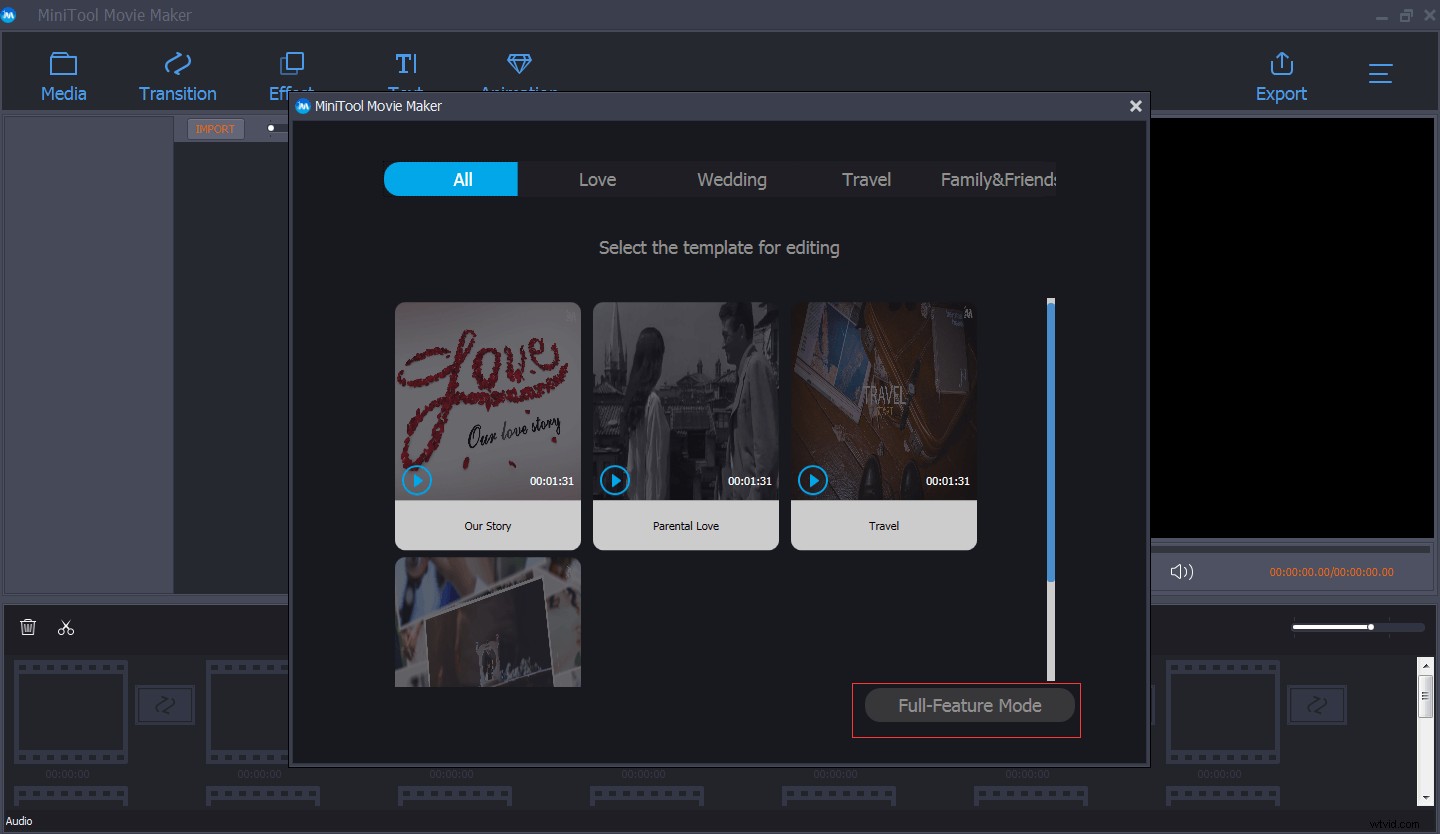The image size is (1440, 834).
Task: Close the template selection dialog
Action: [1135, 106]
